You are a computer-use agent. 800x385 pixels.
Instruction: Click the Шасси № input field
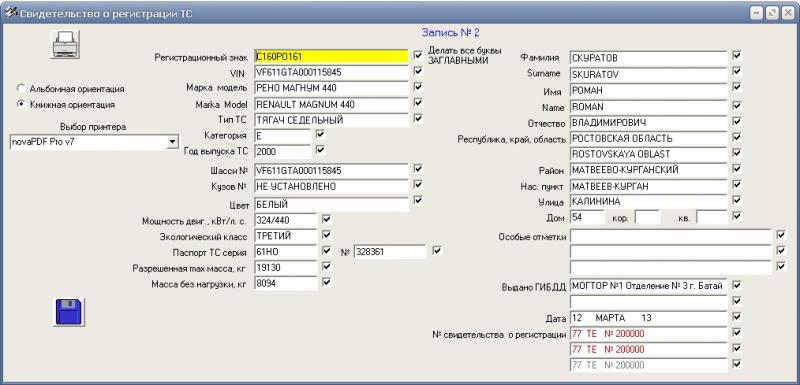point(332,170)
